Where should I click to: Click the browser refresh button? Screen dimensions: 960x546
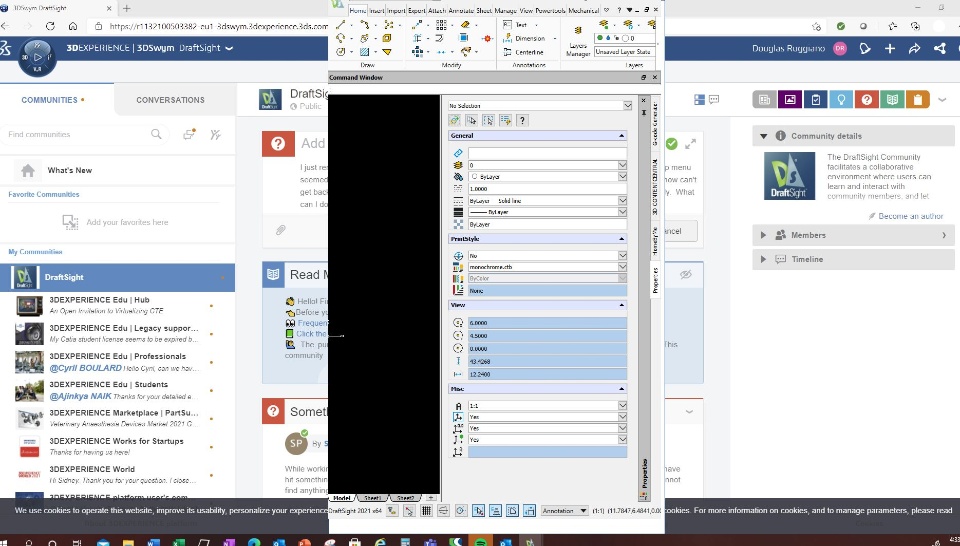pyautogui.click(x=50, y=26)
